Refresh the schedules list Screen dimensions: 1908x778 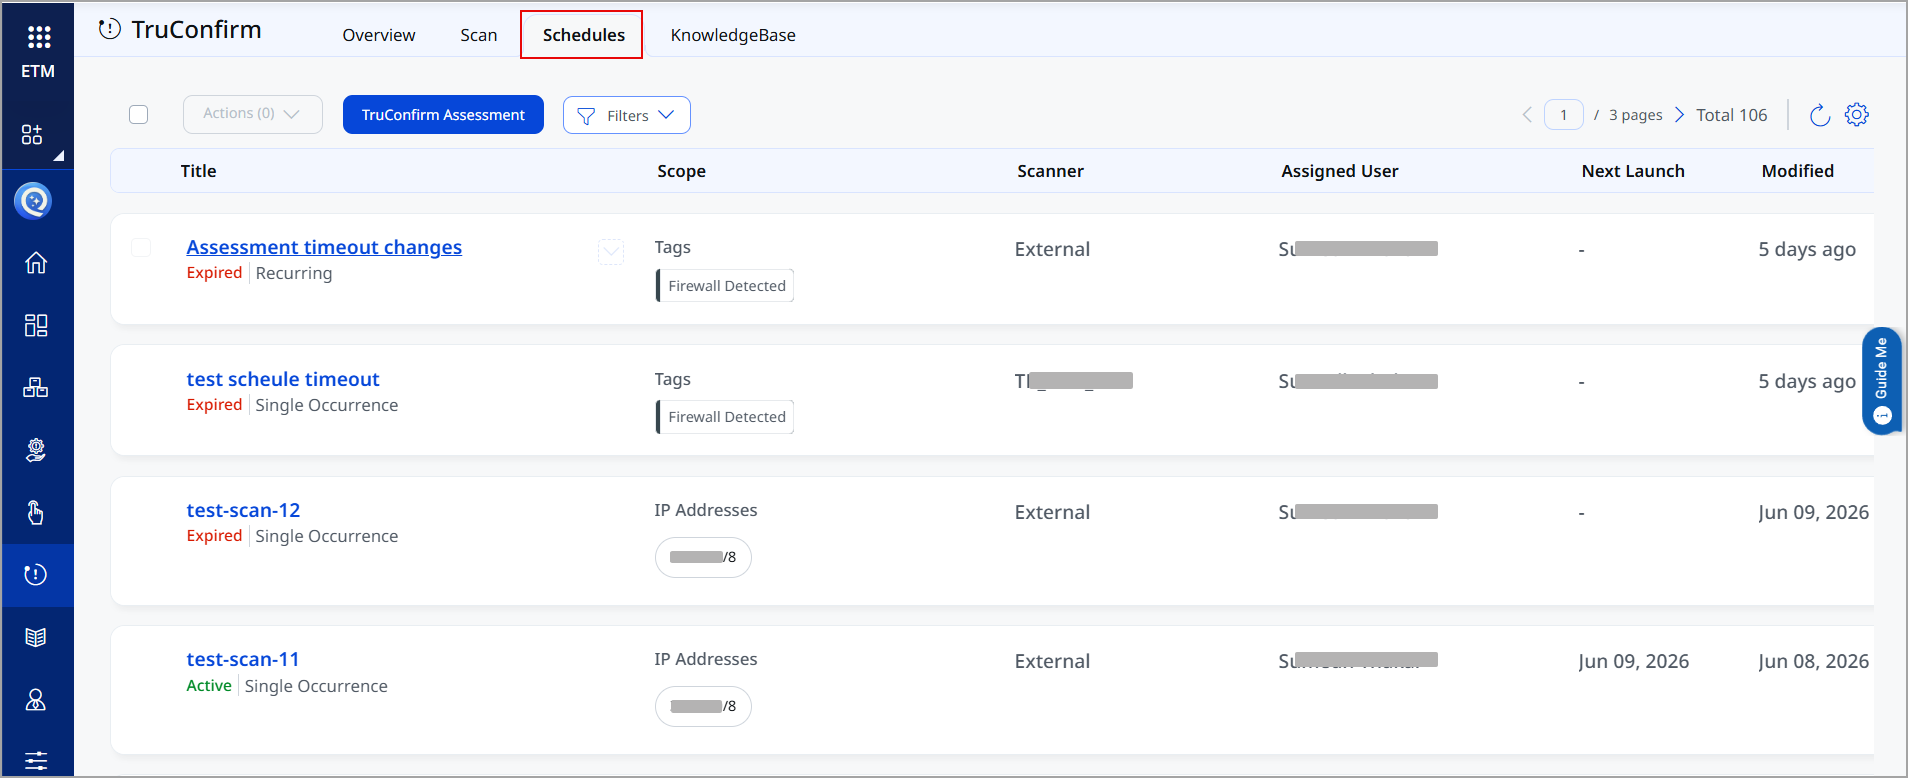(x=1820, y=115)
